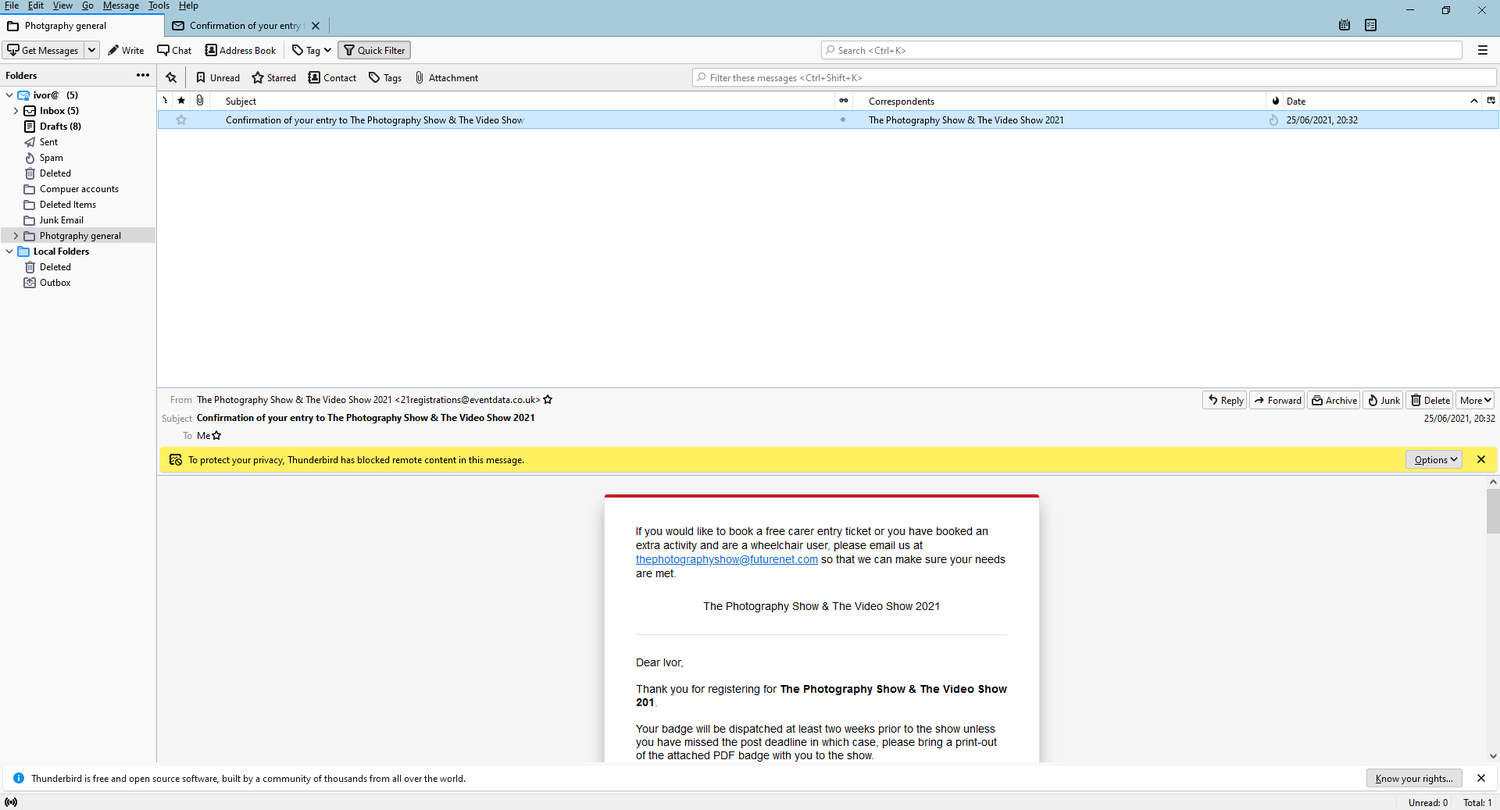Reply to the message
The image size is (1500, 810).
coord(1224,400)
